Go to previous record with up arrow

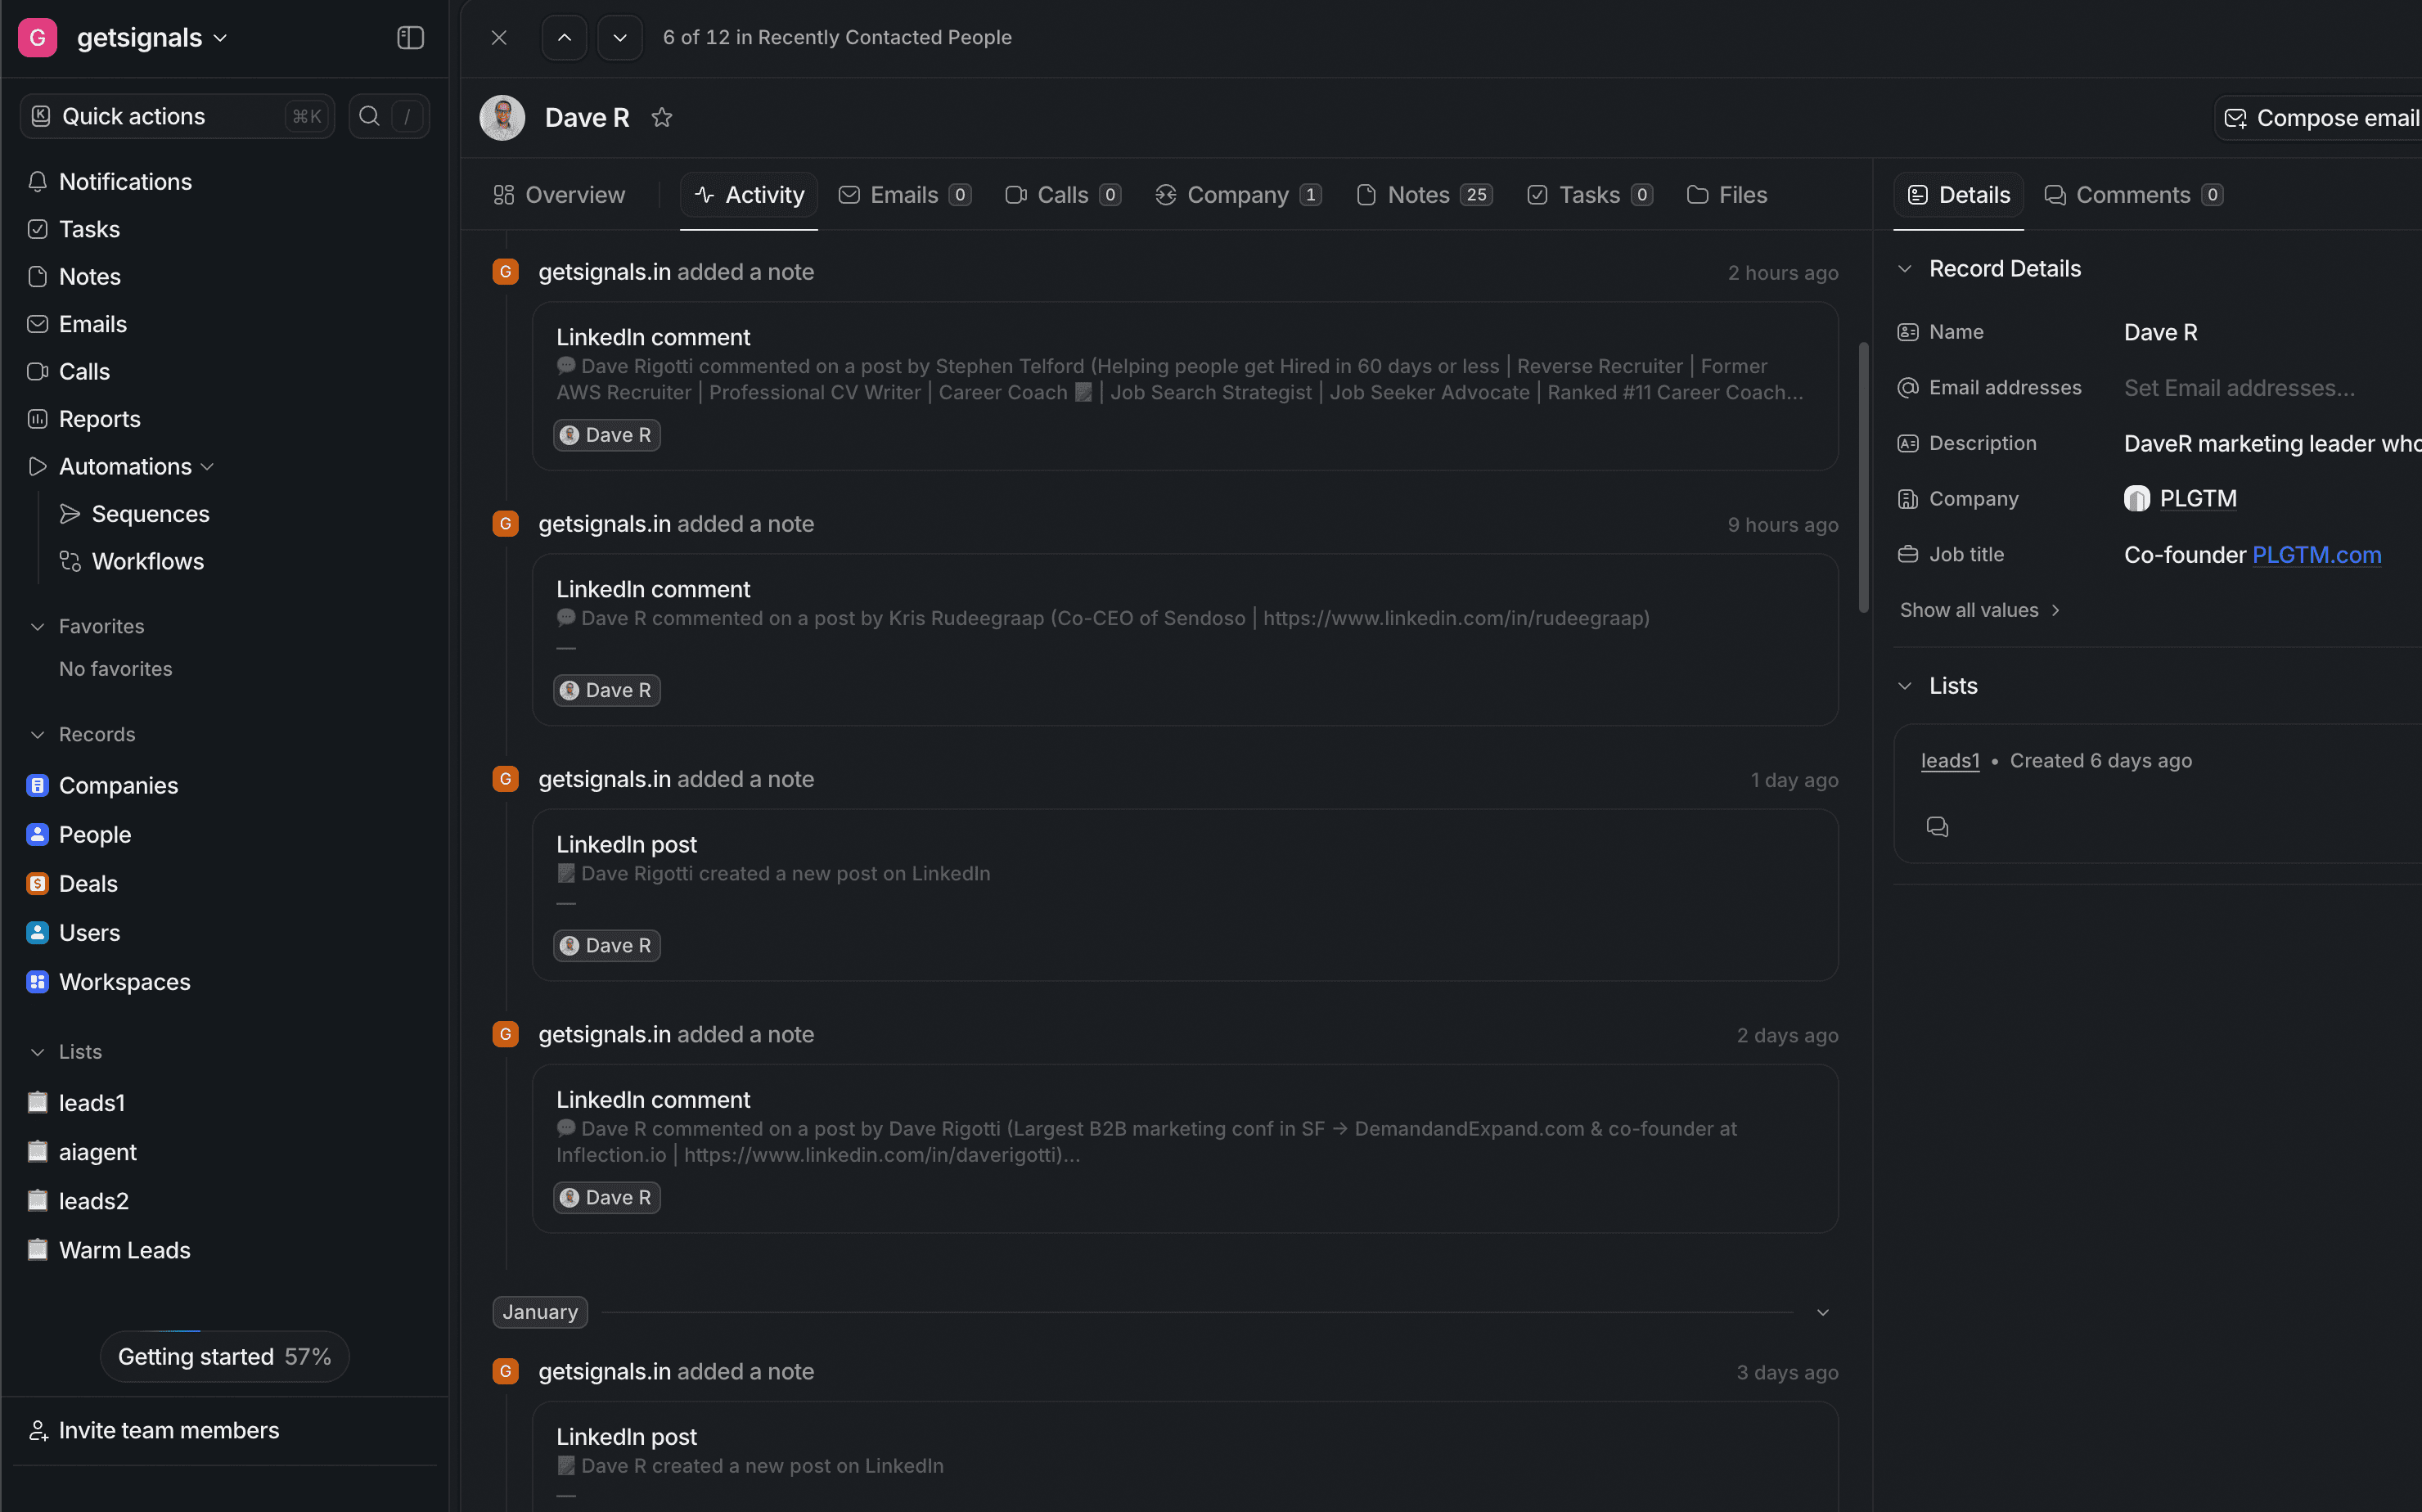point(564,38)
